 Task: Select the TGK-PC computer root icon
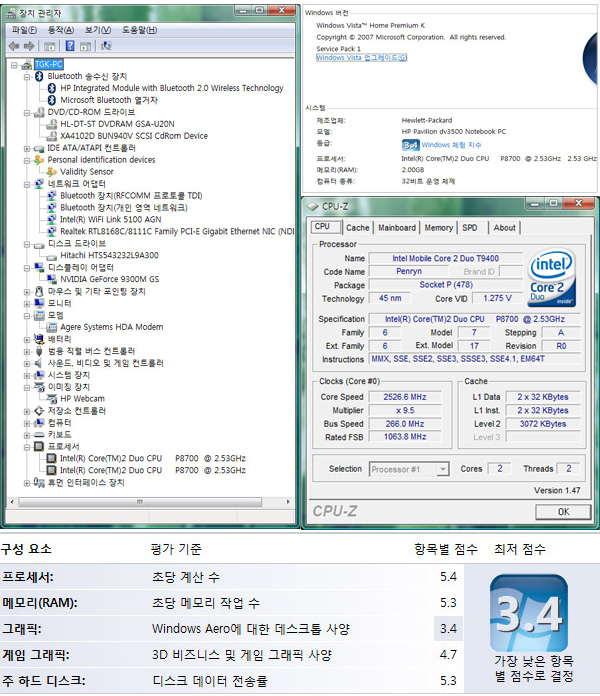[x=27, y=64]
